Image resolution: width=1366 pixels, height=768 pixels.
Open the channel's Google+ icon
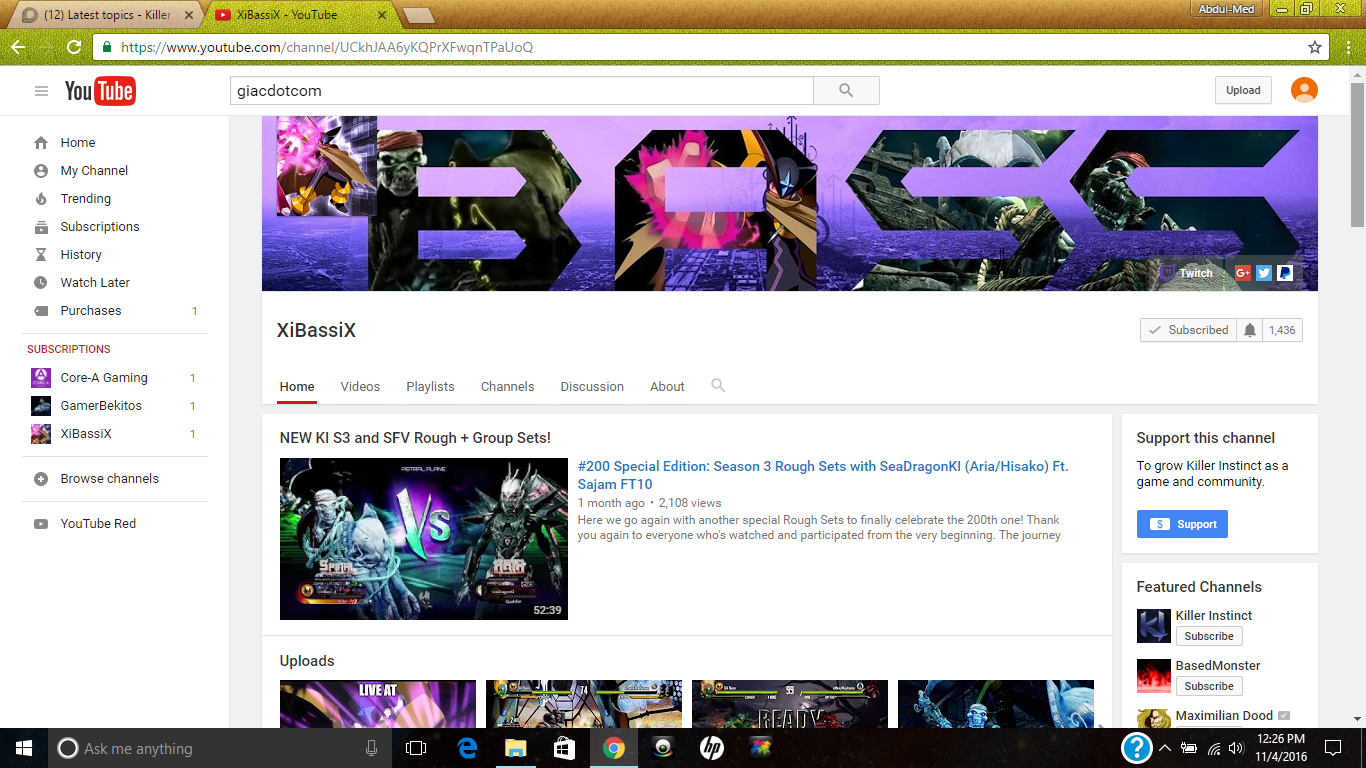1243,273
